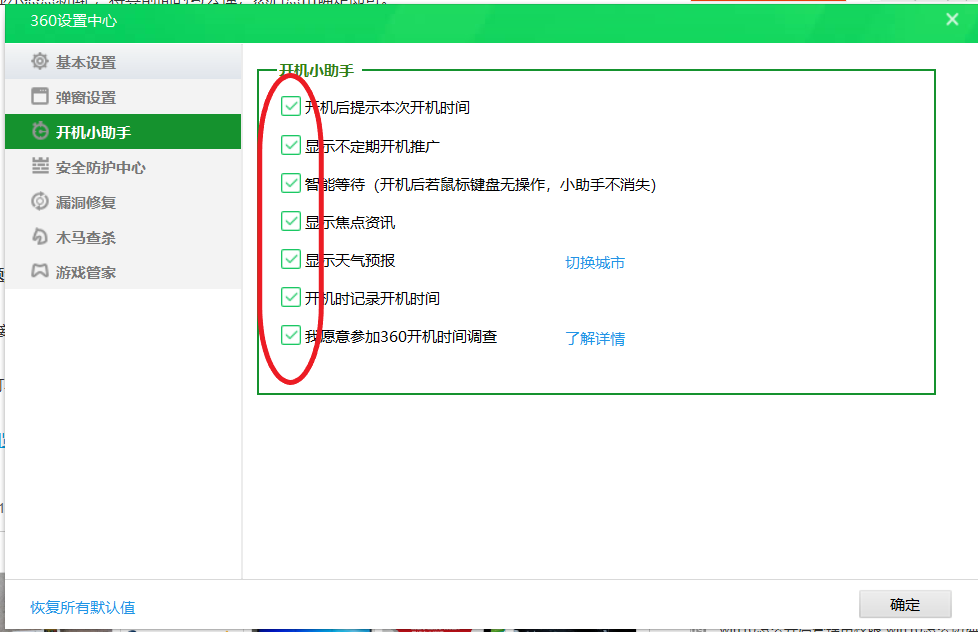The image size is (978, 632).
Task: Open the 切换城市 link
Action: pos(595,263)
